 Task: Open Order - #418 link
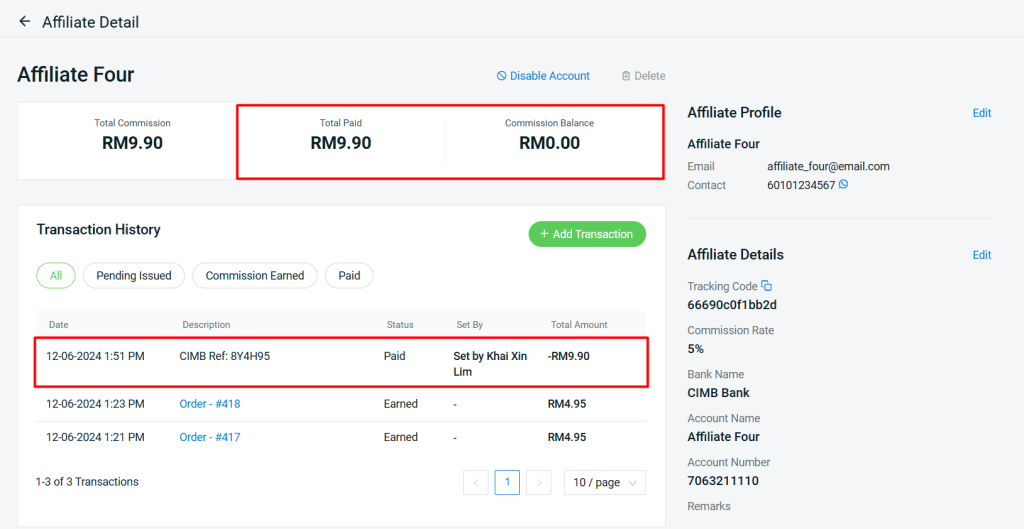click(x=210, y=404)
